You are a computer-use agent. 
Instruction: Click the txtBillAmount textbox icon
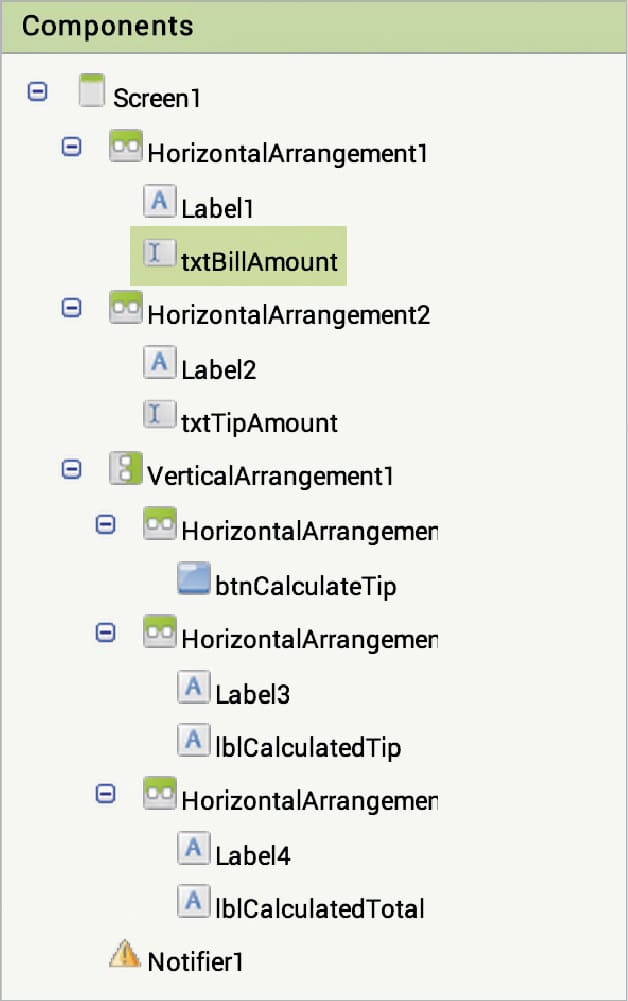pyautogui.click(x=159, y=255)
